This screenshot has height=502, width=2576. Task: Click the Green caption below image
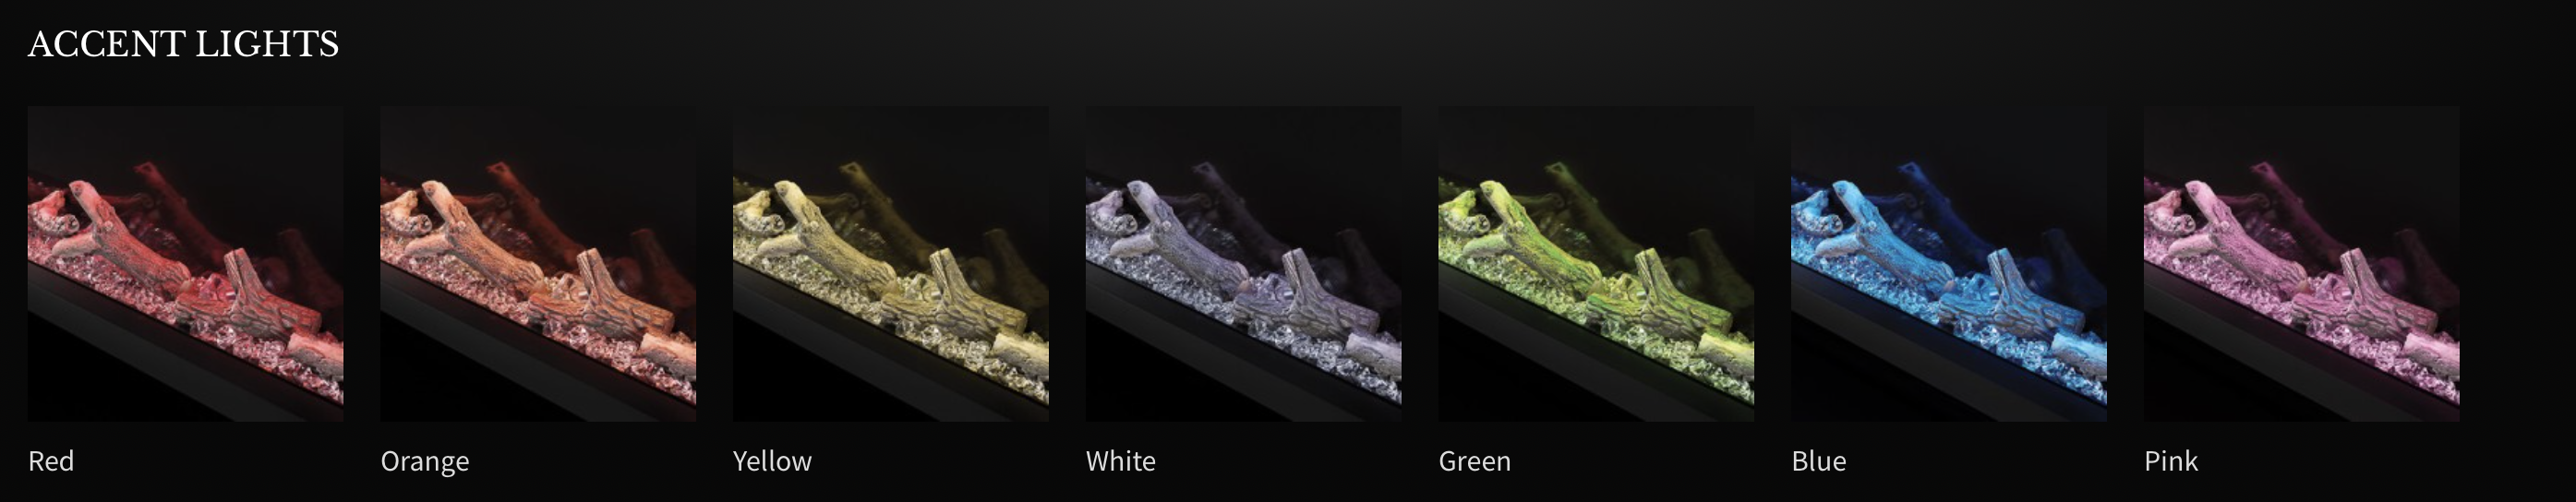(x=1475, y=461)
